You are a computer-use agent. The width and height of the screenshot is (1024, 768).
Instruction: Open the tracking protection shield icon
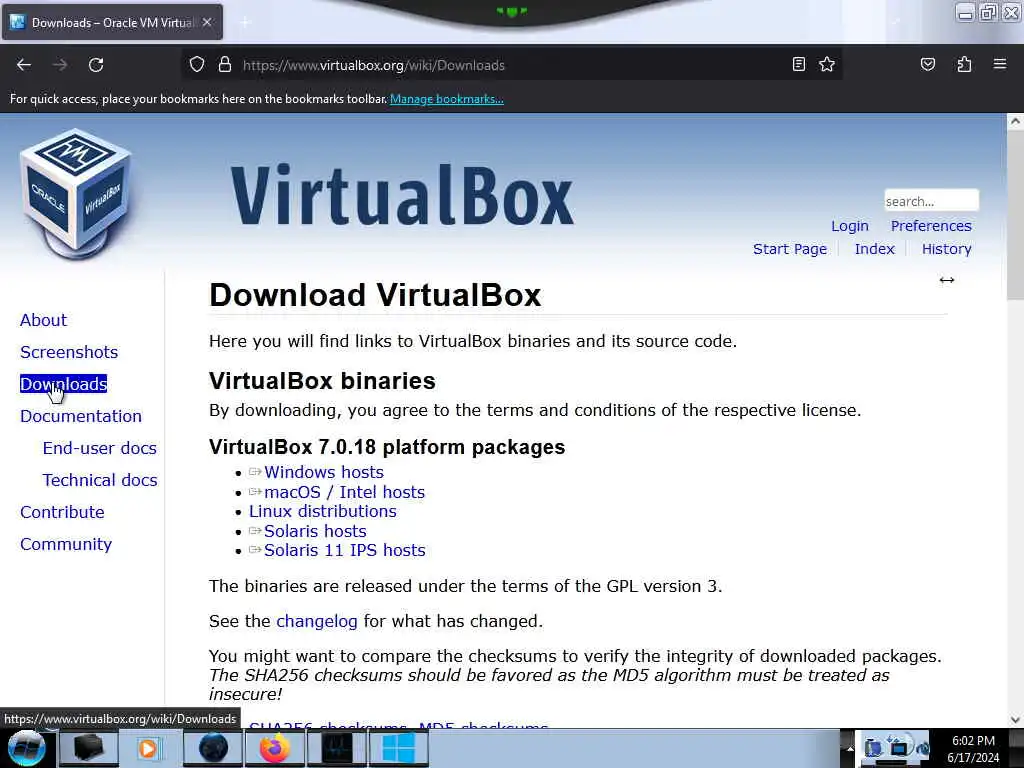[x=197, y=65]
